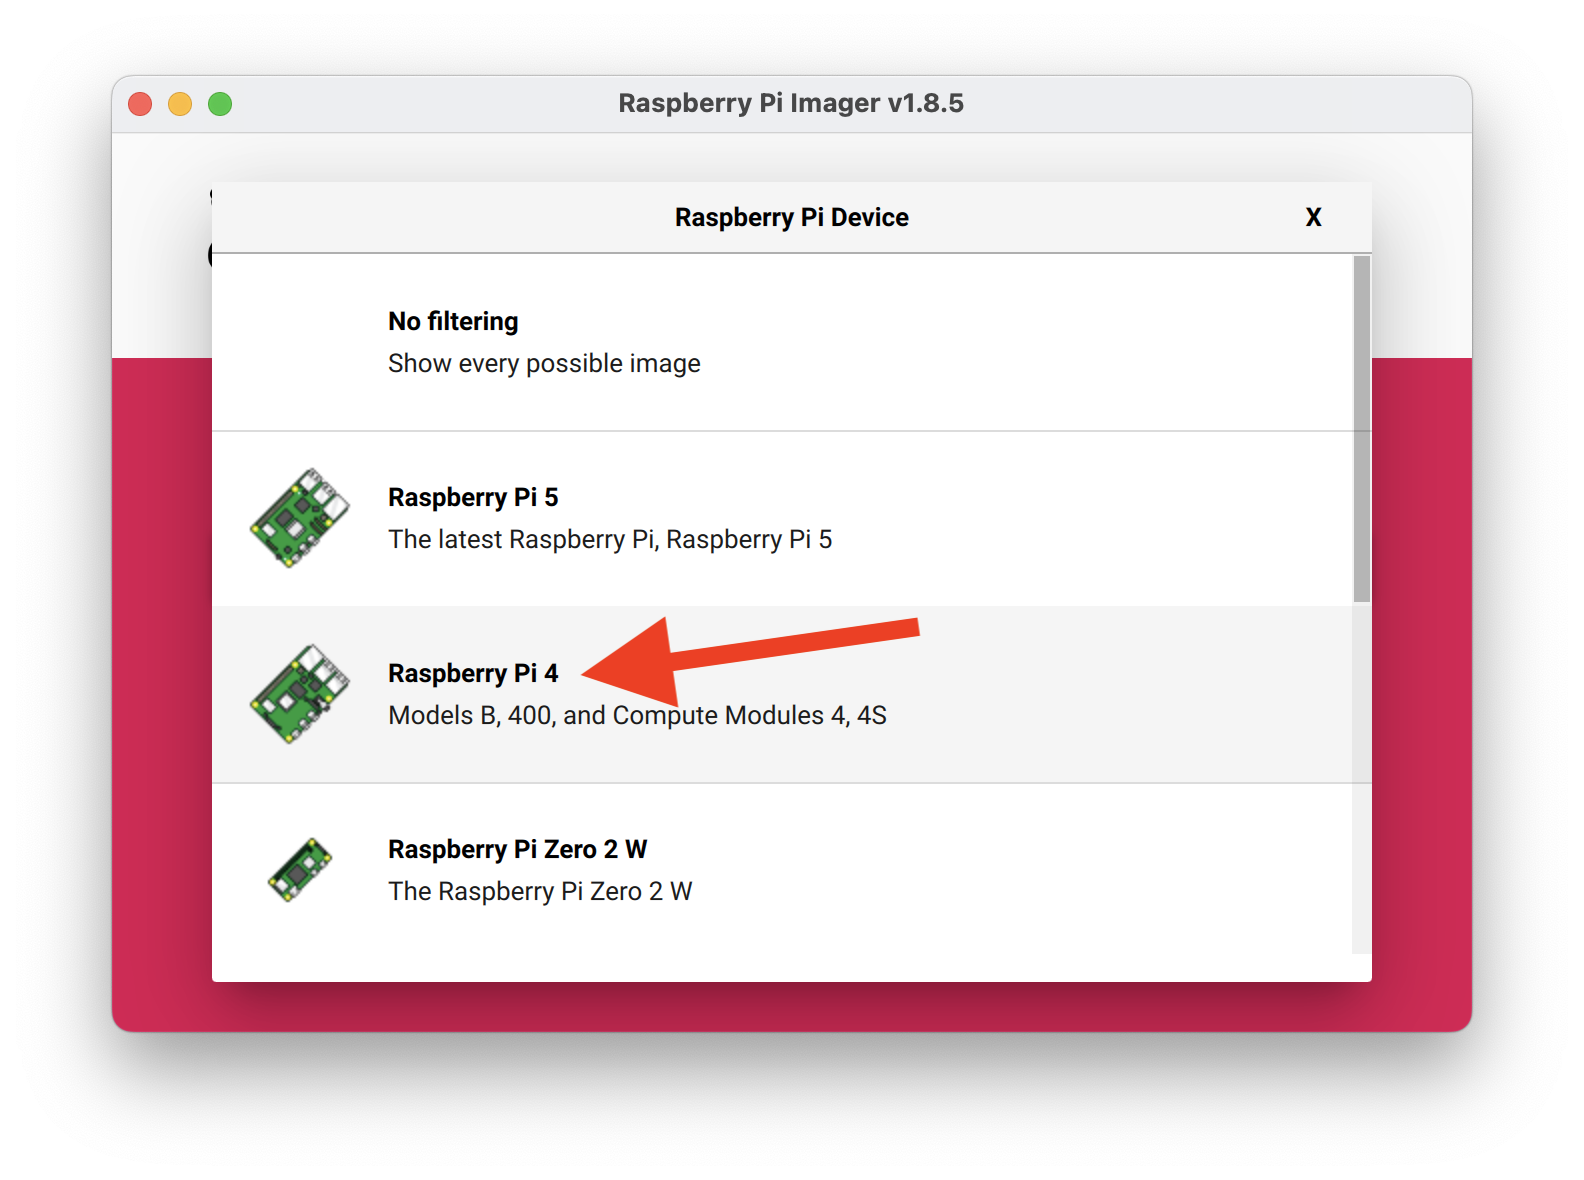
Task: Choose Raspberry Pi Zero 2 W title
Action: [x=517, y=849]
